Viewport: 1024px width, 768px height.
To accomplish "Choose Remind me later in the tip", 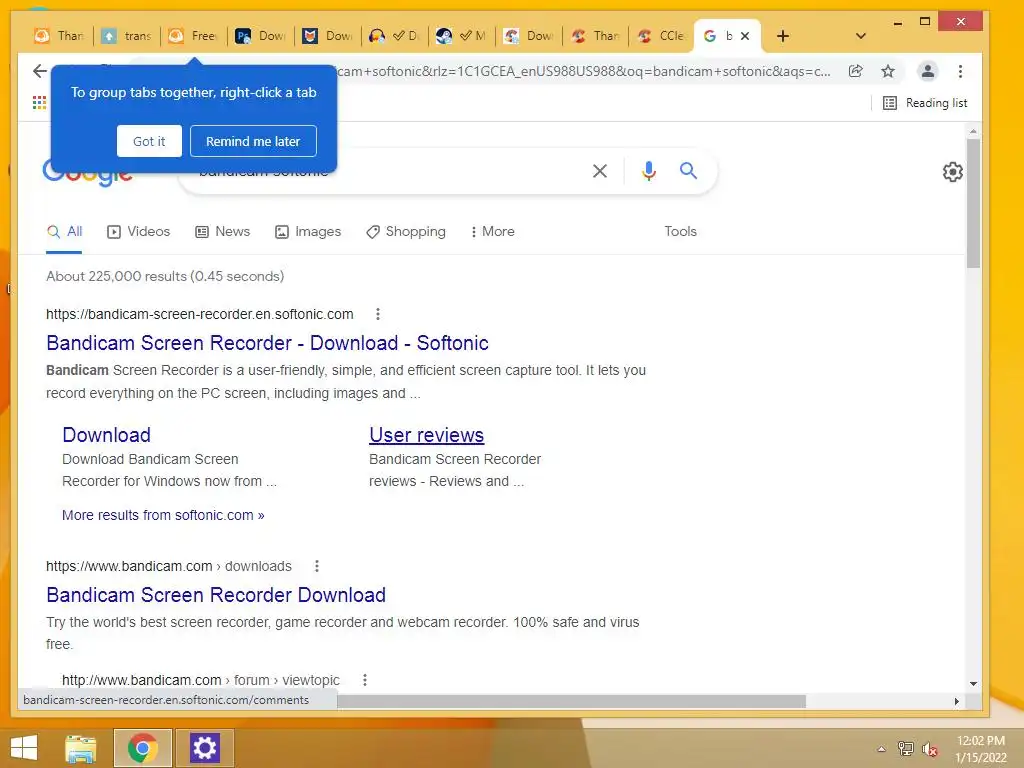I will click(x=253, y=141).
